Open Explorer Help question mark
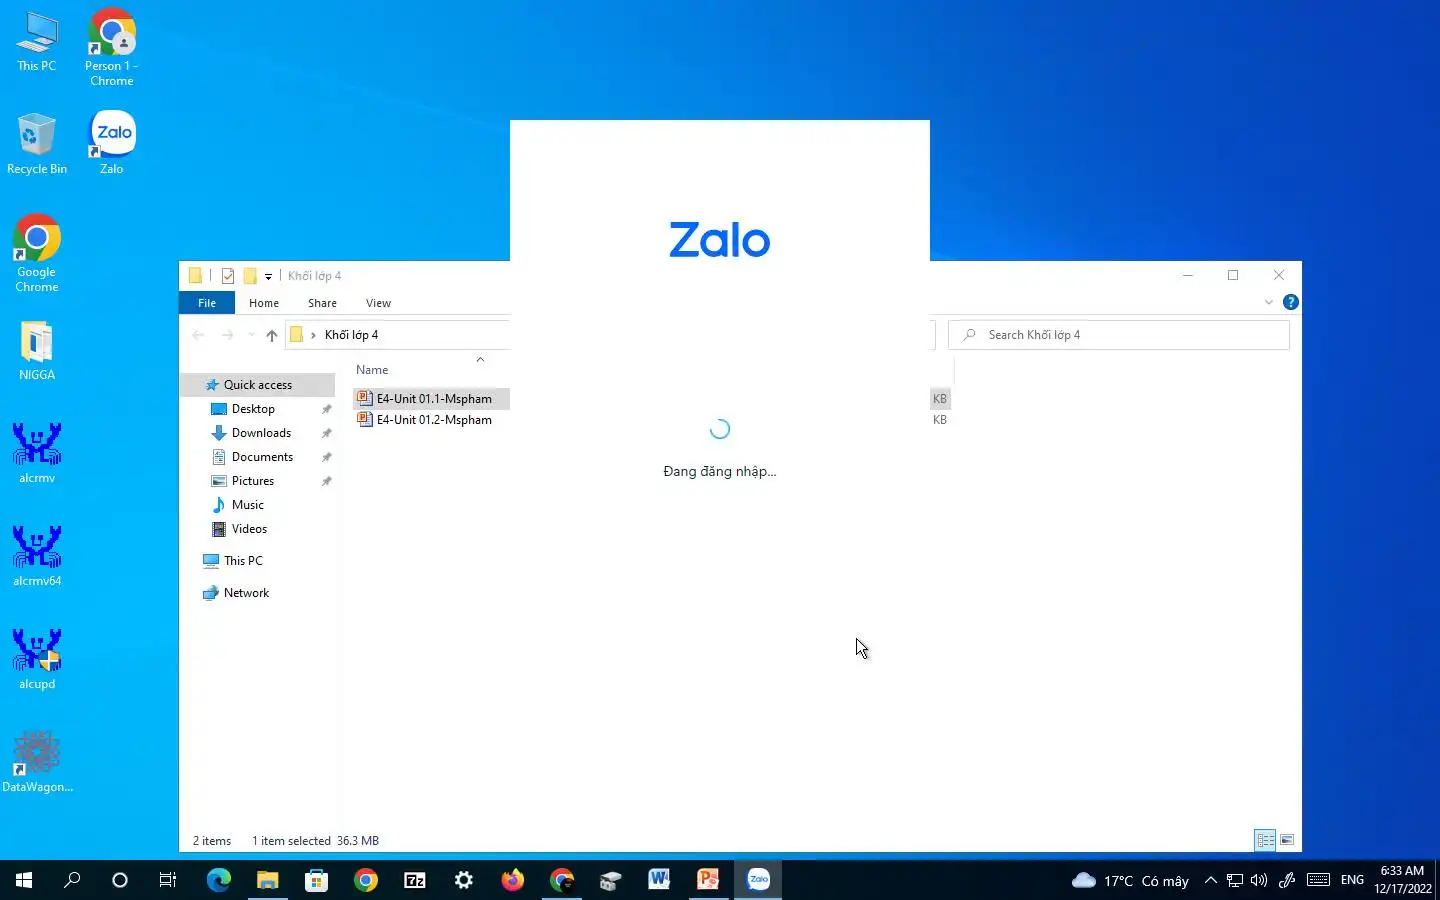This screenshot has width=1440, height=900. (1290, 302)
